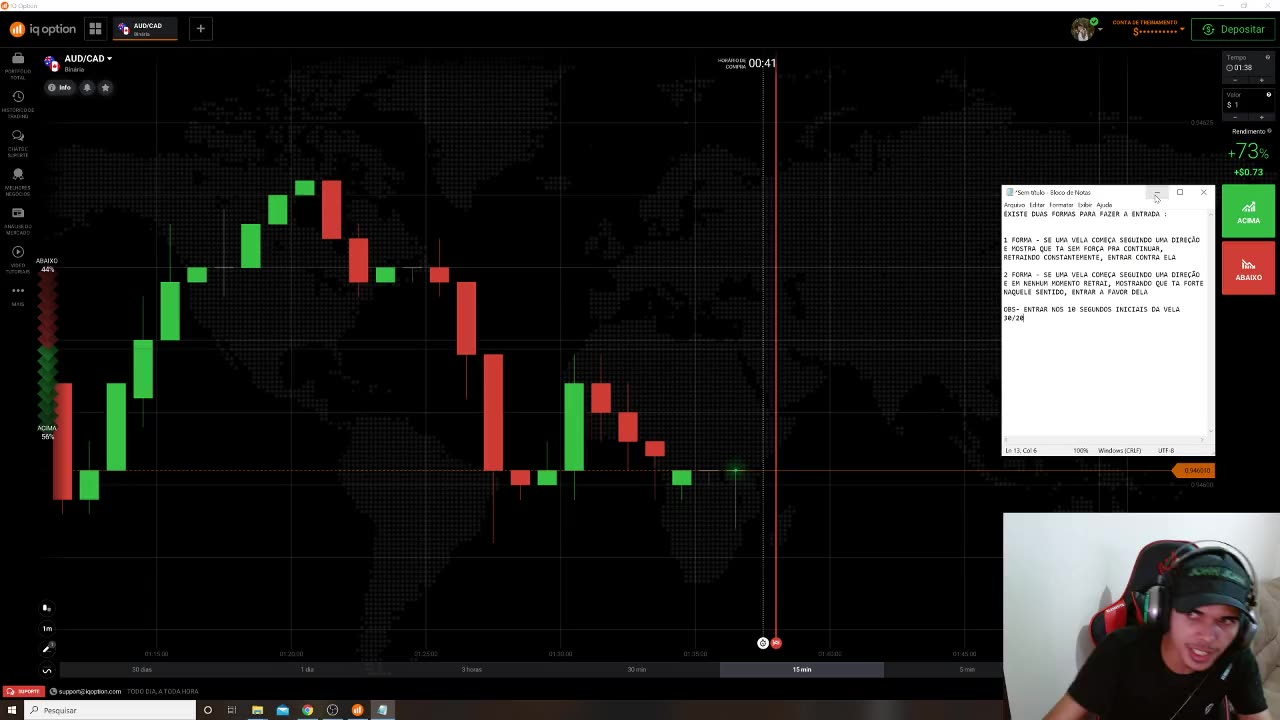Show Rendimento help info icon

[1269, 131]
